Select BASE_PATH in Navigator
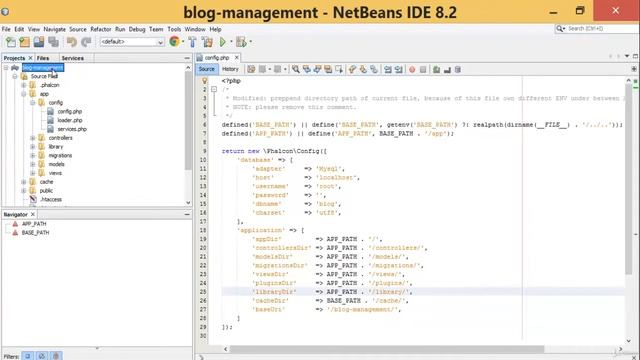Screen dimensions: 640x360 pos(35,233)
